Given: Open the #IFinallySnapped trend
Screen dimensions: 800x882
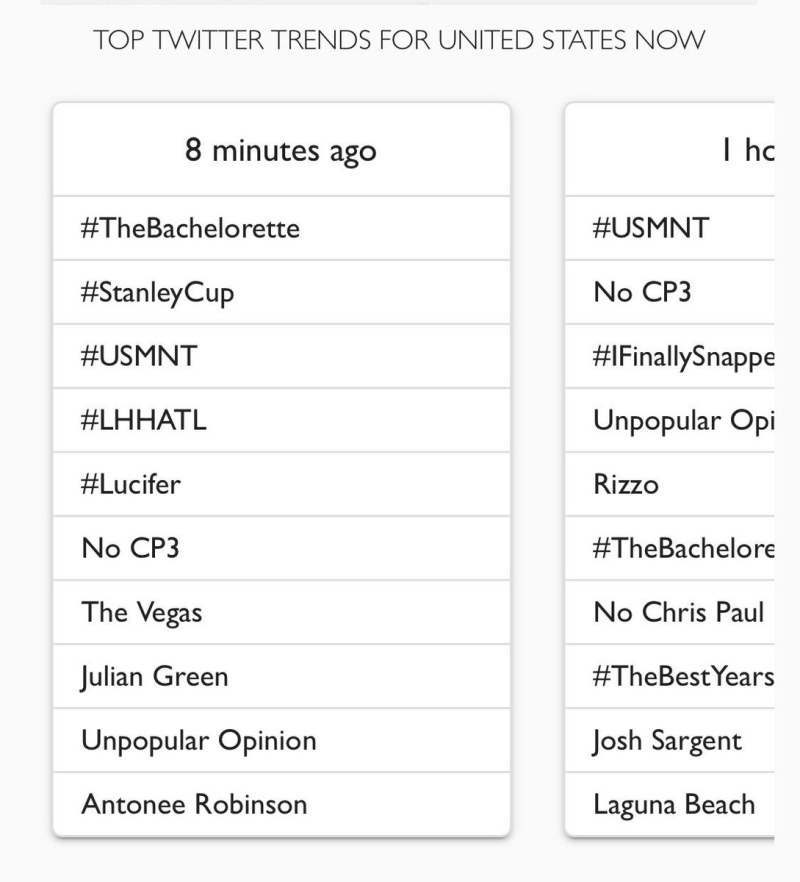Looking at the screenshot, I should 682,356.
